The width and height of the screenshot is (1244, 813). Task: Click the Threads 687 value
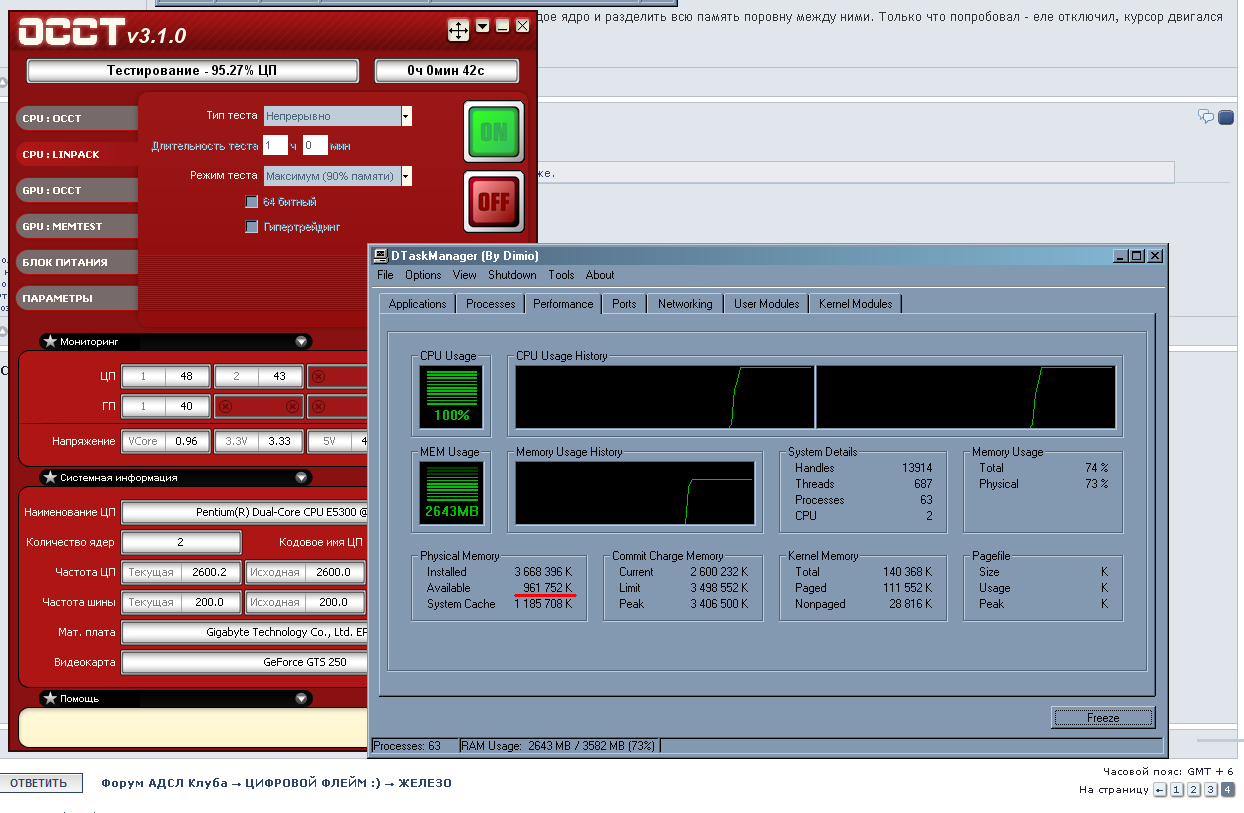coord(923,484)
